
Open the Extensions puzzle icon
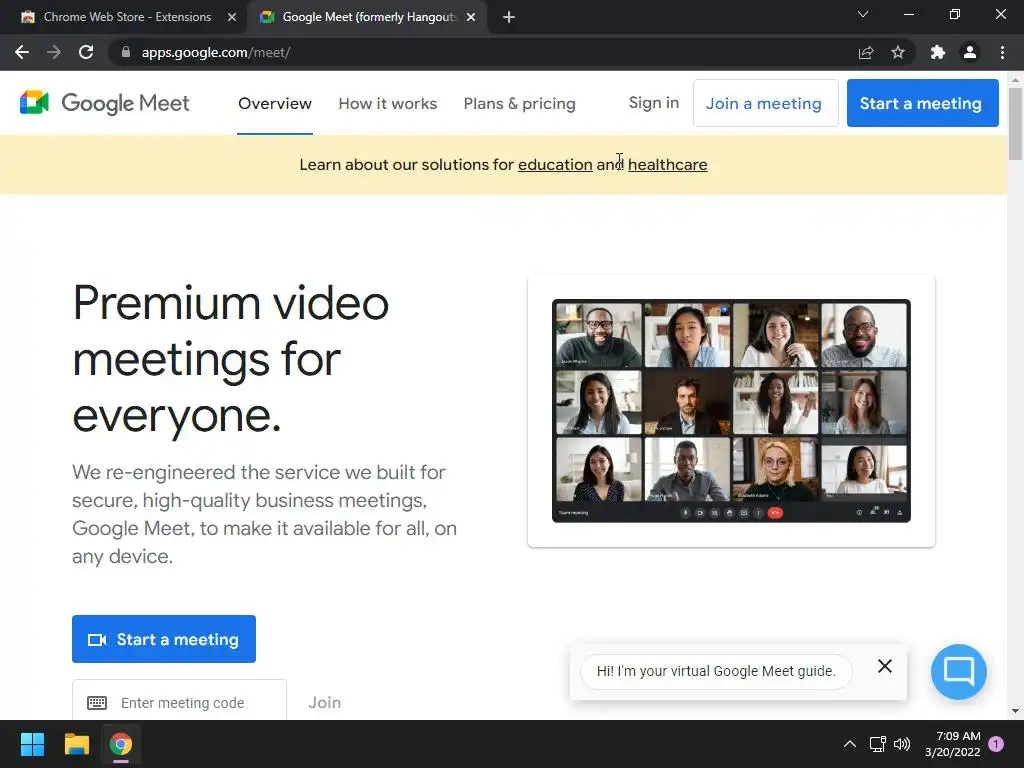(938, 52)
